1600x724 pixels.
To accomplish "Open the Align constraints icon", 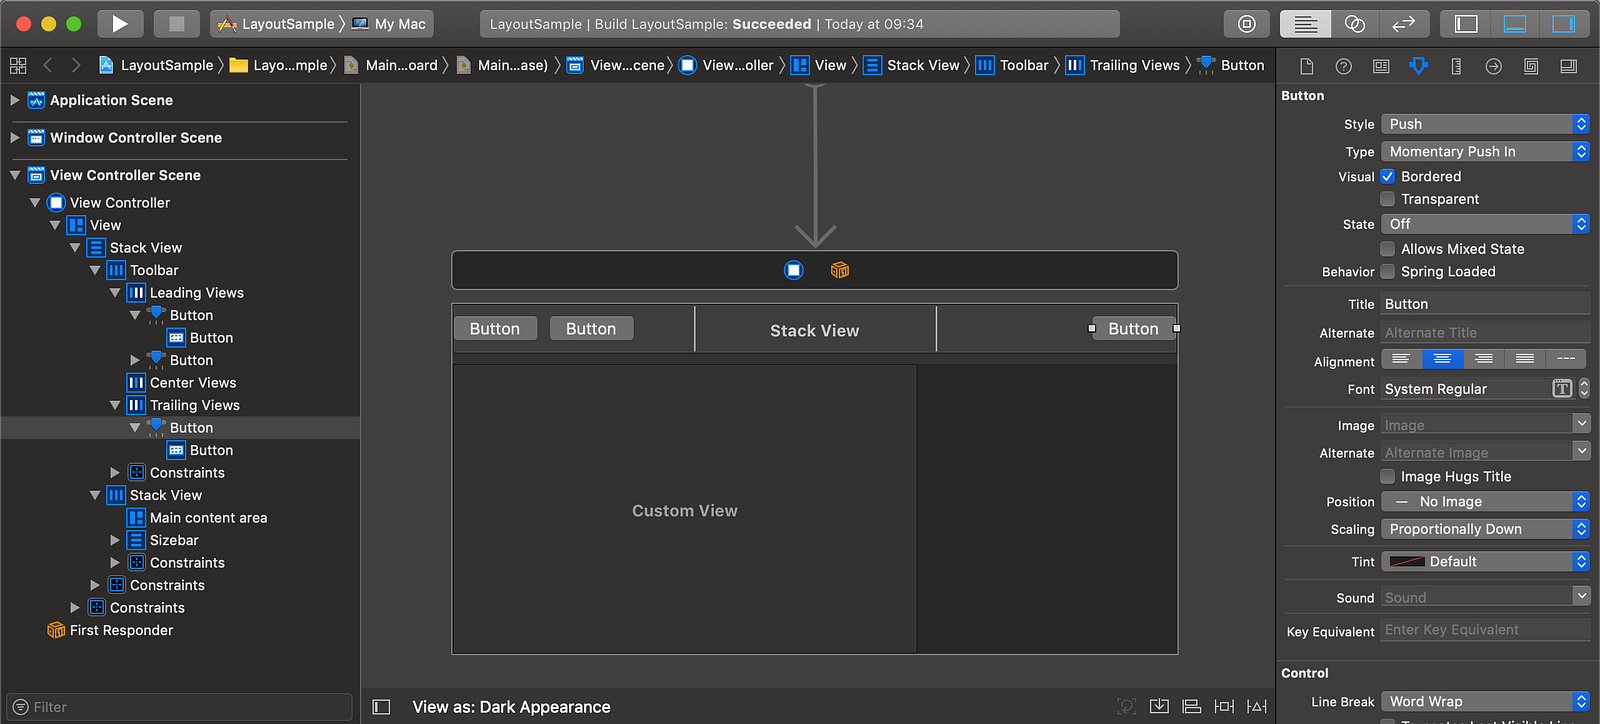I will point(1192,707).
